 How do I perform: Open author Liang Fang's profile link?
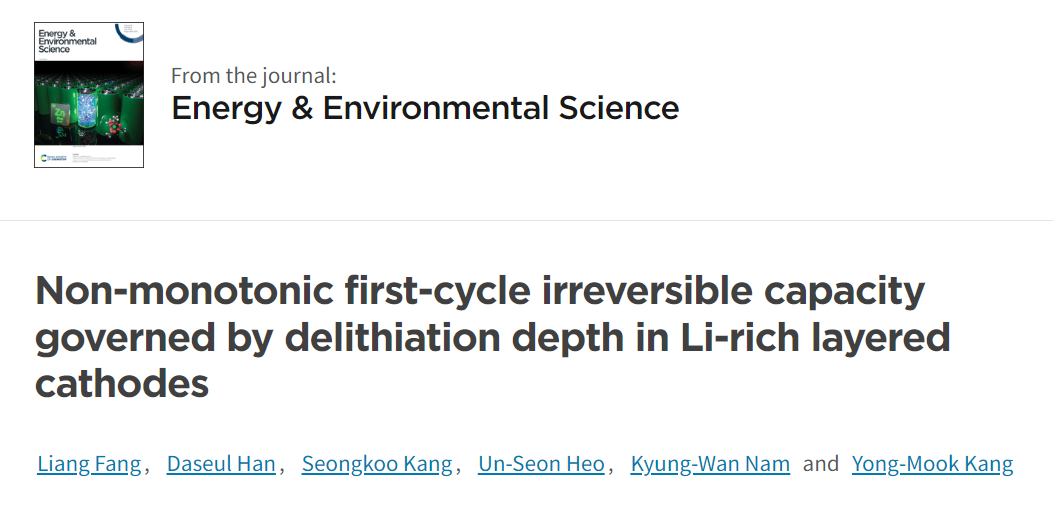point(89,464)
